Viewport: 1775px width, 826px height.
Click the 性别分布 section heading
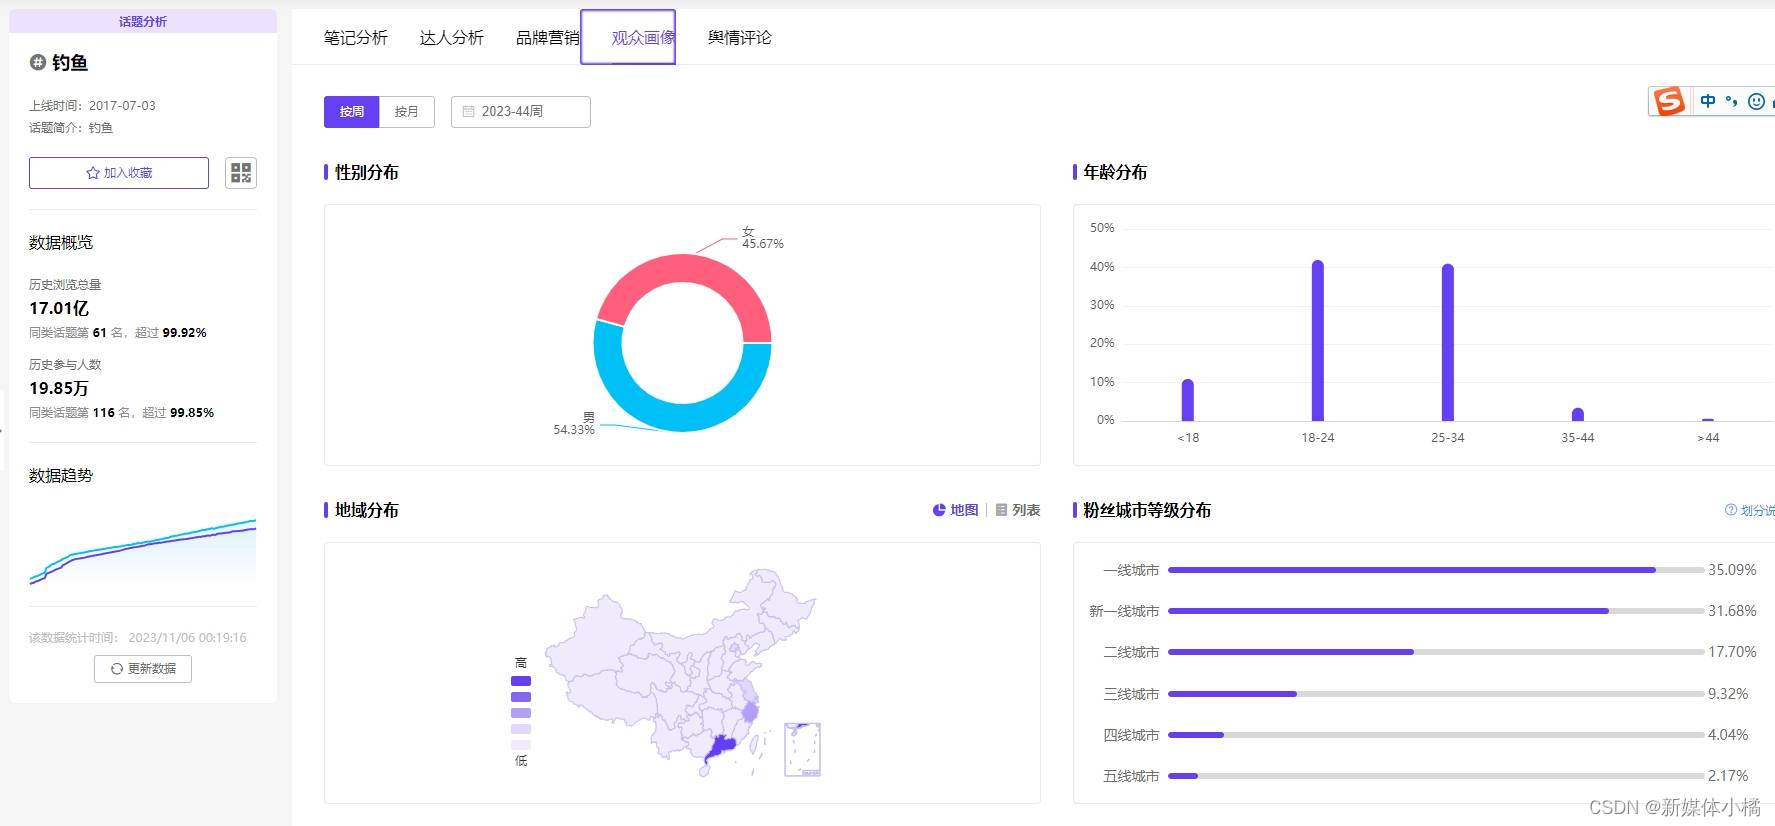tap(367, 172)
